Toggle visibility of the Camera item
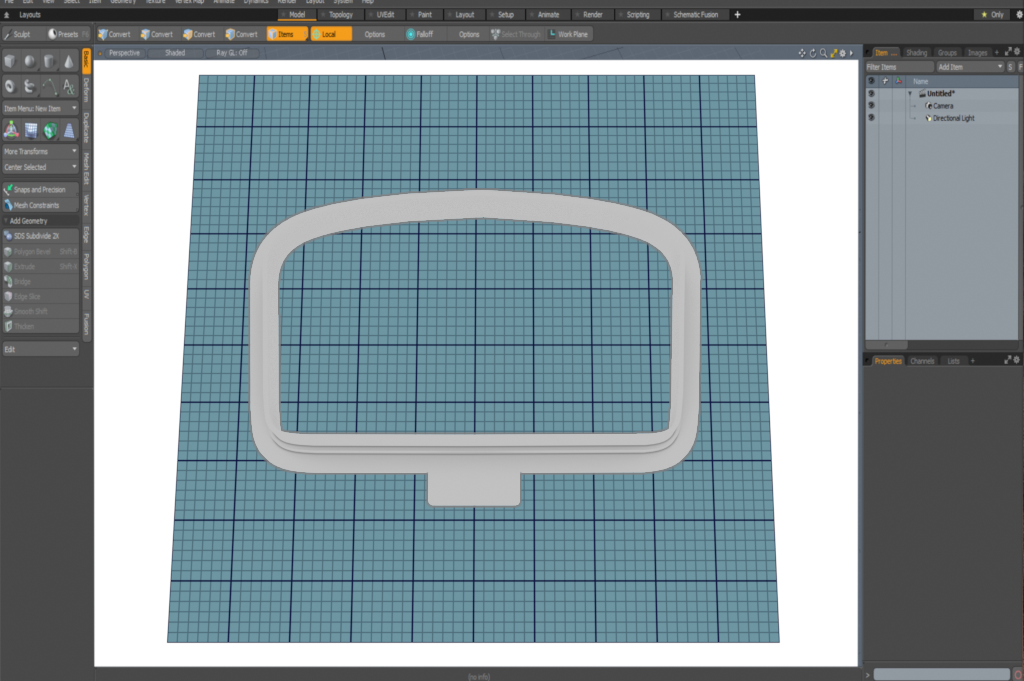The image size is (1024, 681). pyautogui.click(x=871, y=105)
